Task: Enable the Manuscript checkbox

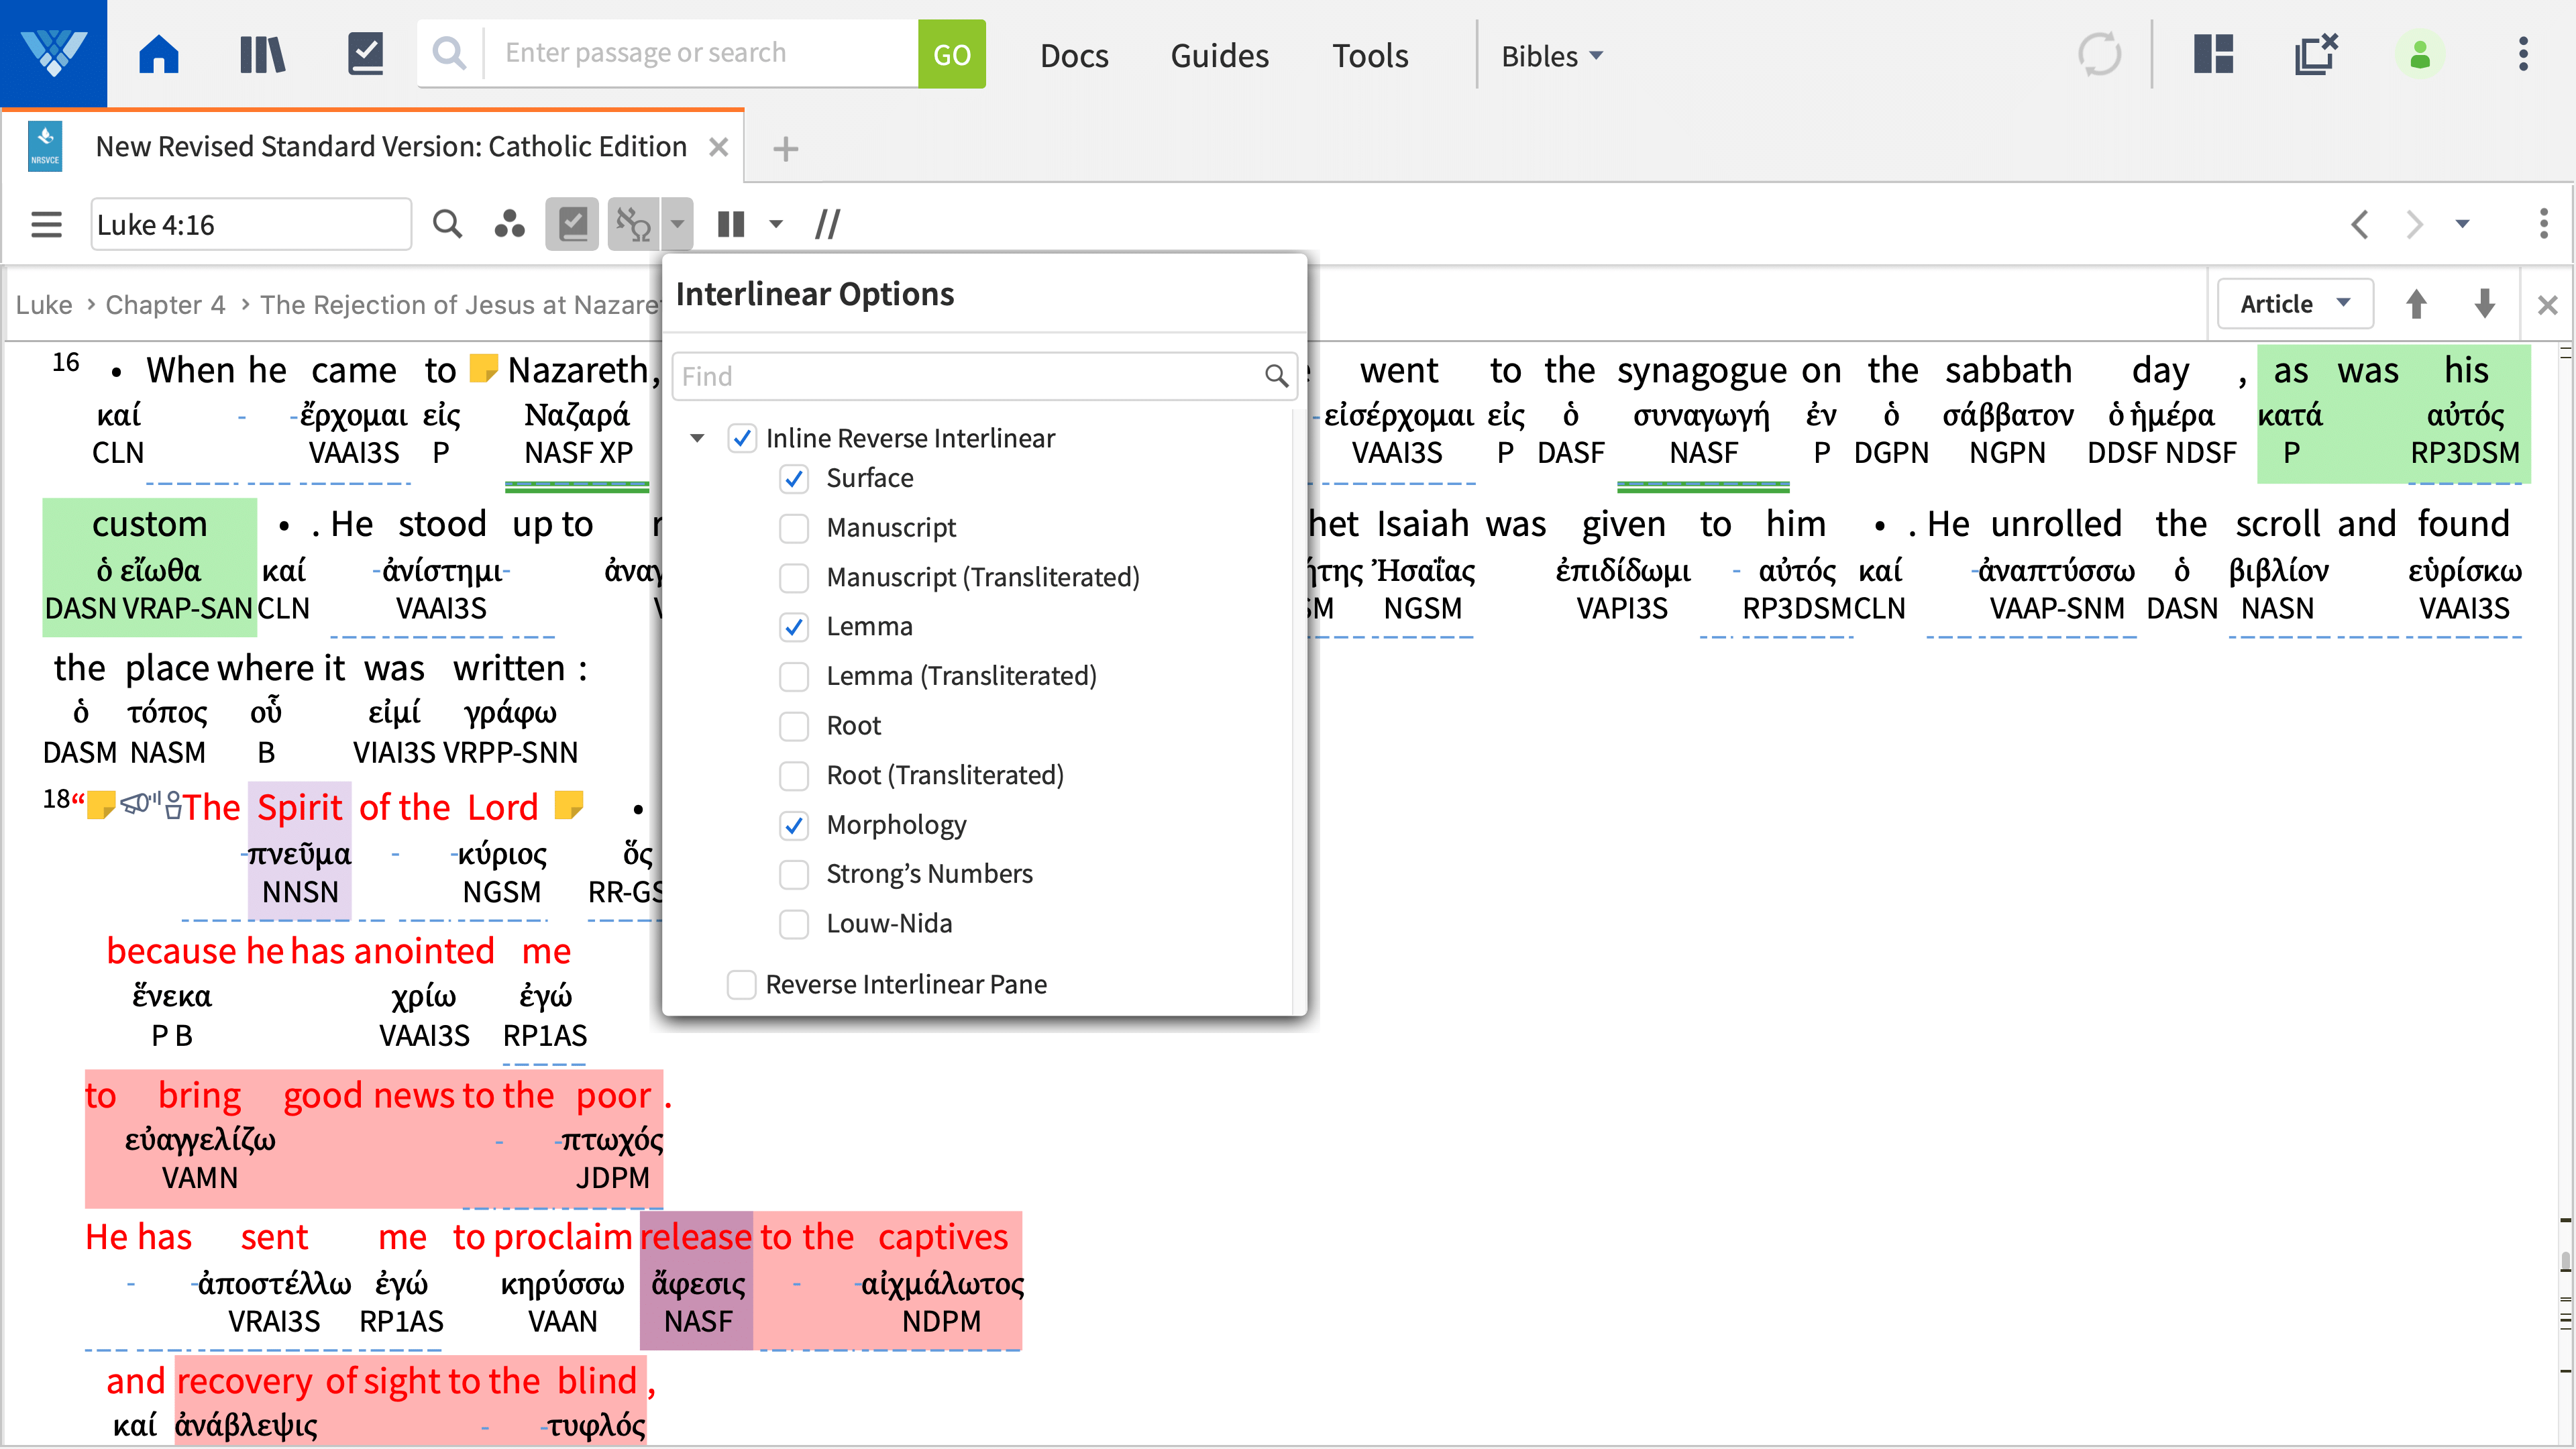Action: (794, 527)
